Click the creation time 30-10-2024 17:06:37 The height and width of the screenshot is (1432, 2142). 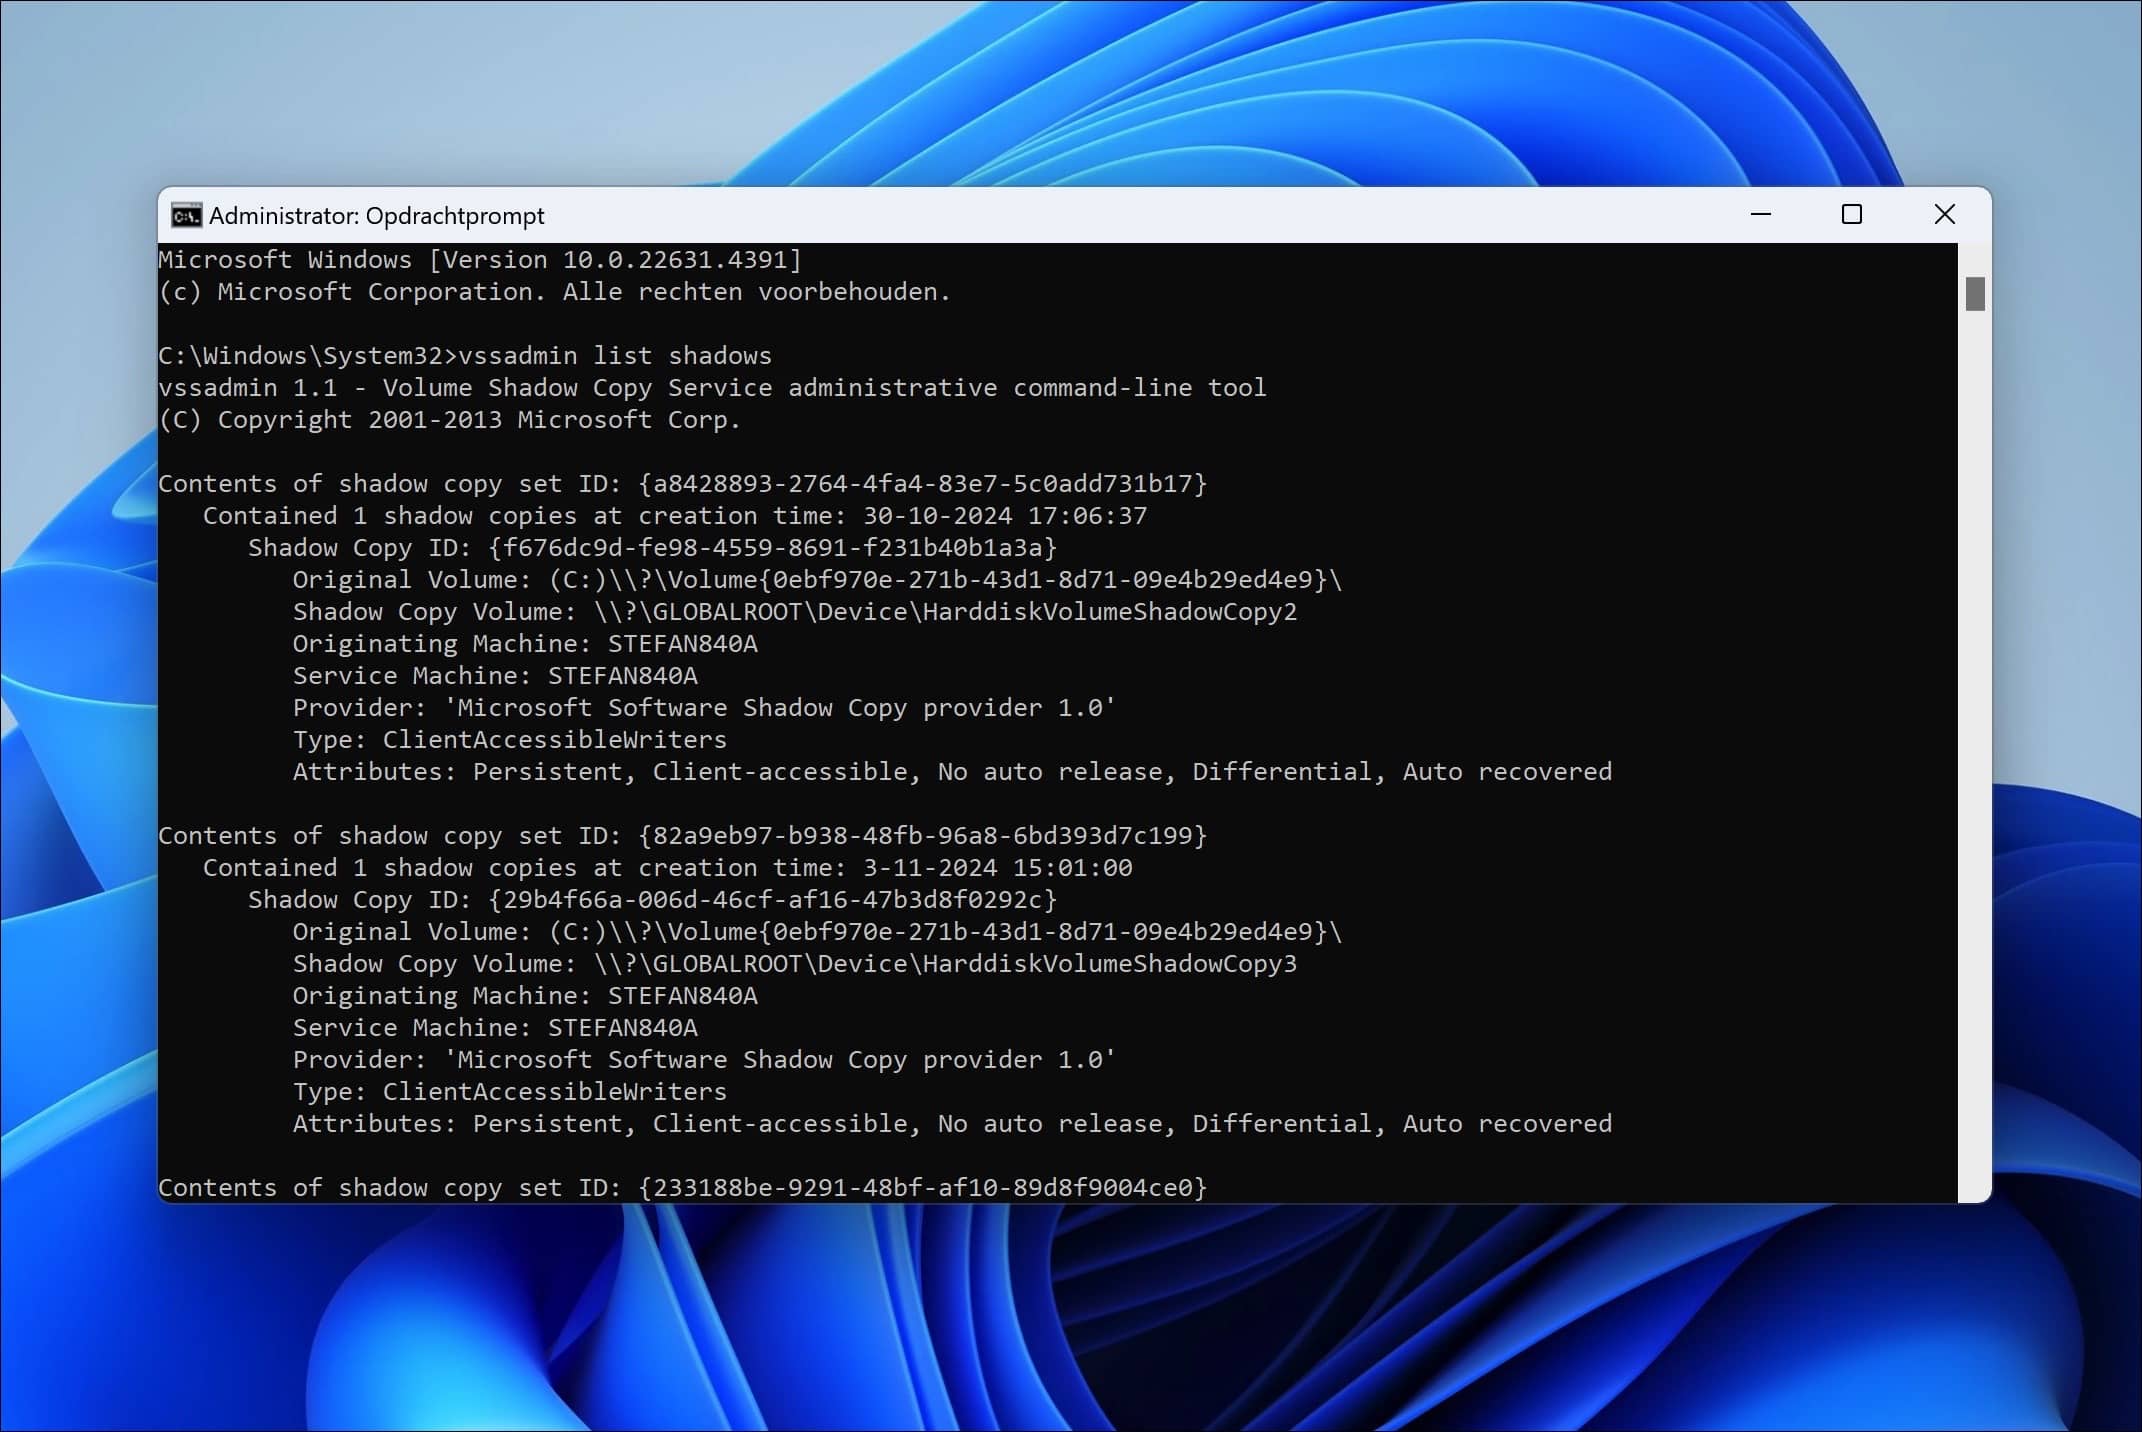tap(1004, 516)
